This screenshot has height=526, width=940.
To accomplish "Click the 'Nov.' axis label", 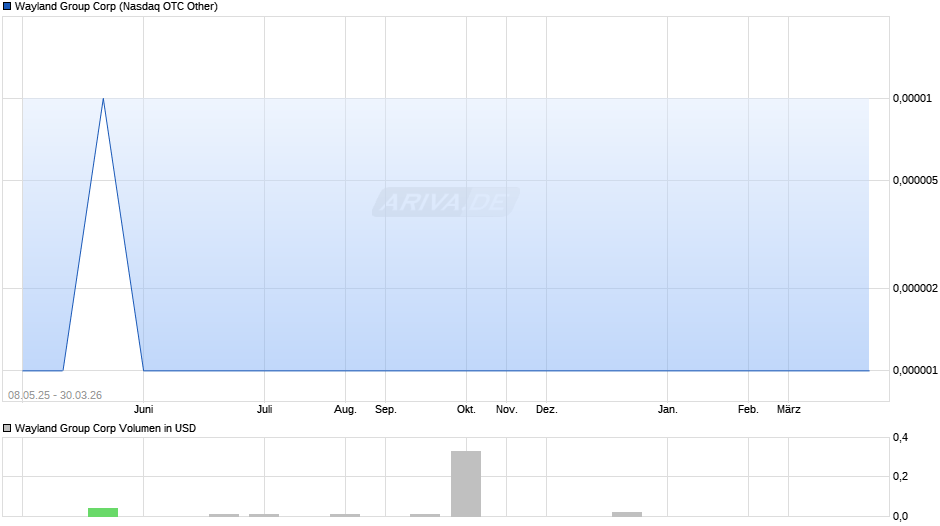I will (x=507, y=409).
